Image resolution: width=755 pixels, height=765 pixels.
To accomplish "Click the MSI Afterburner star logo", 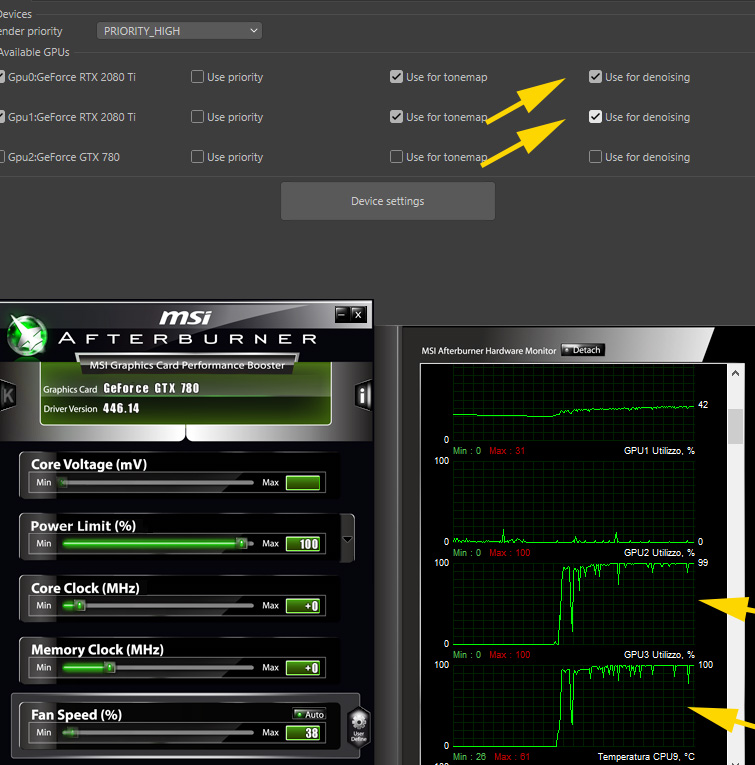I will 27,336.
